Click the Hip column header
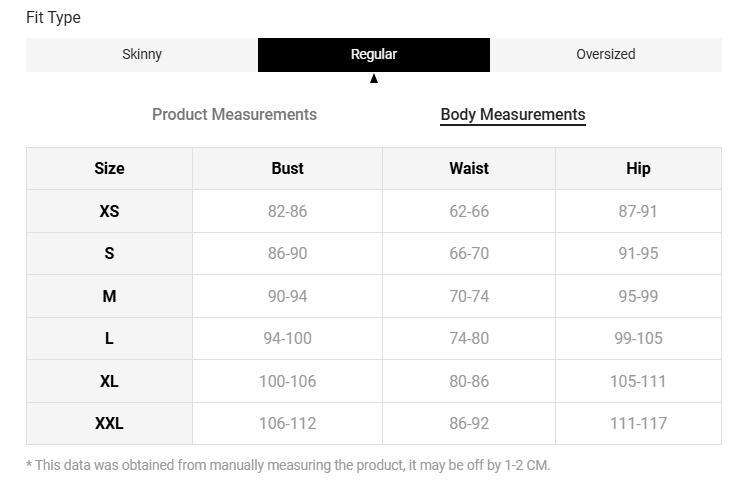 click(x=638, y=169)
